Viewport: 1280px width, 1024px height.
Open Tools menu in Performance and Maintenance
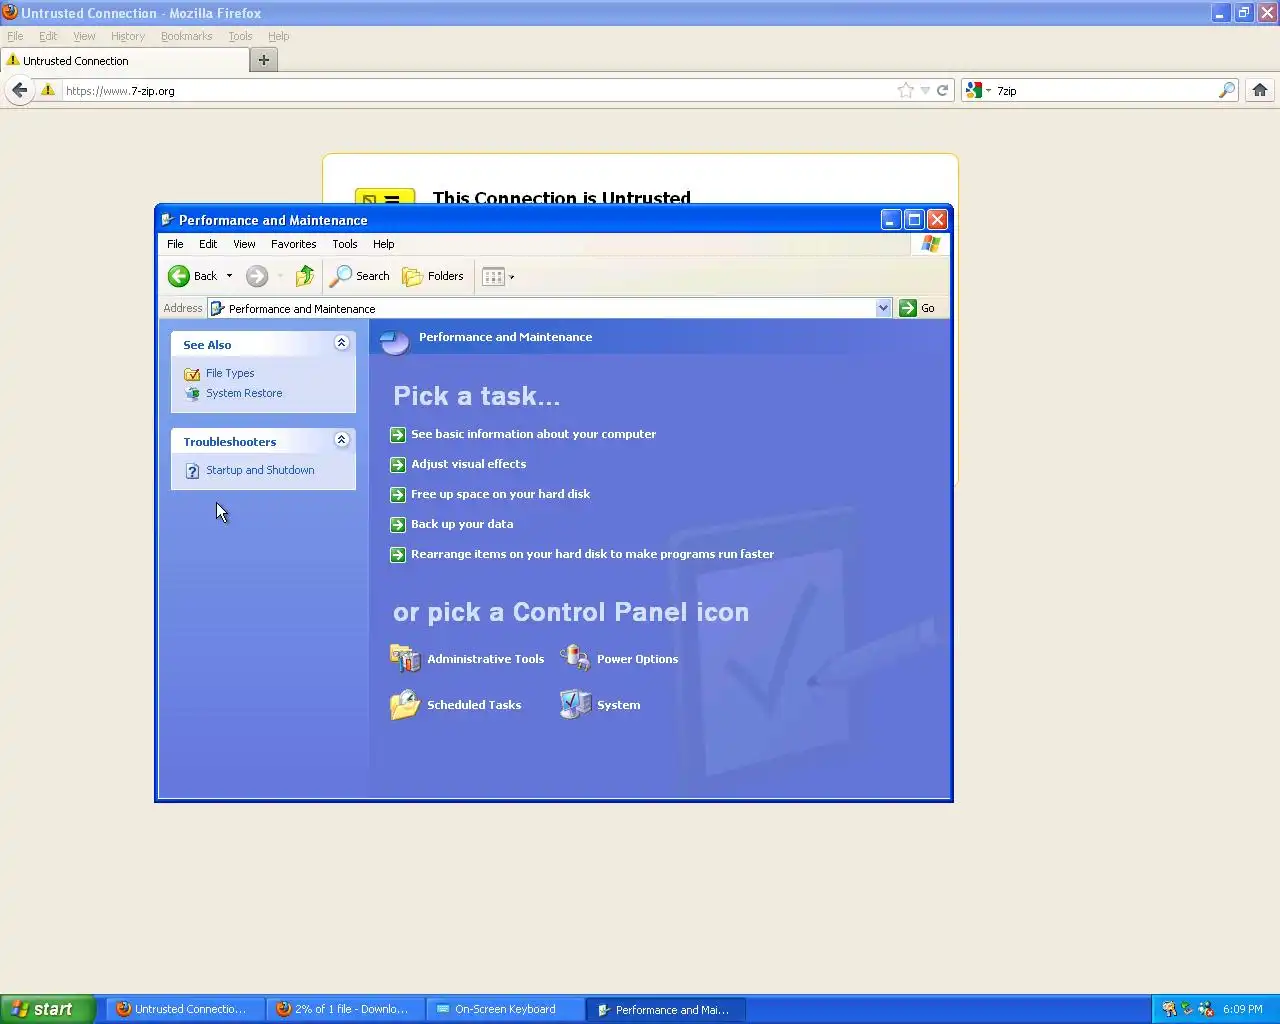click(345, 244)
